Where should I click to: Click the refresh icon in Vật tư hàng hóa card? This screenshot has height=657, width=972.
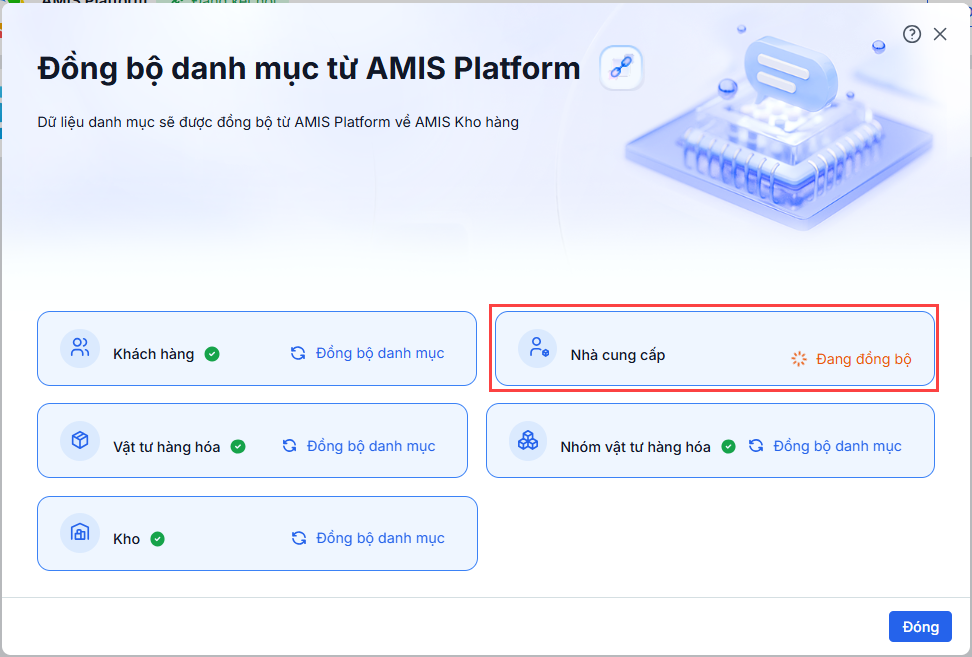pos(289,446)
